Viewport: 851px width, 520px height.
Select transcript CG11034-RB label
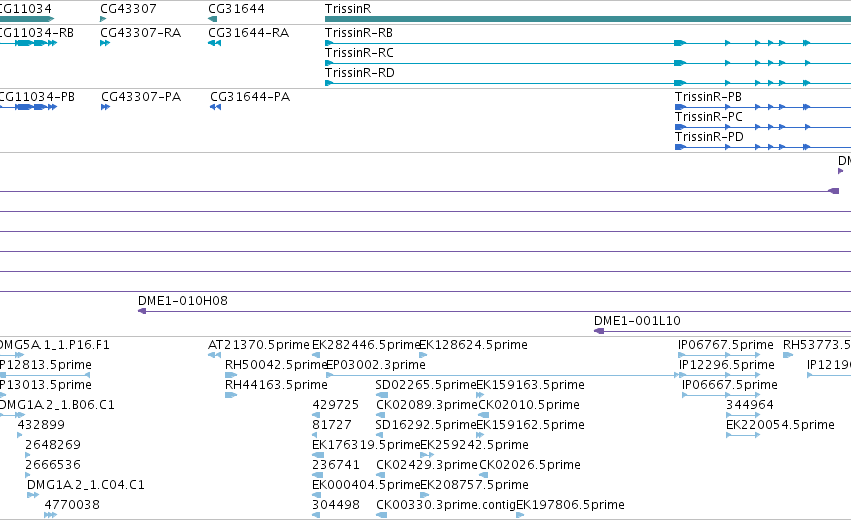pyautogui.click(x=36, y=33)
